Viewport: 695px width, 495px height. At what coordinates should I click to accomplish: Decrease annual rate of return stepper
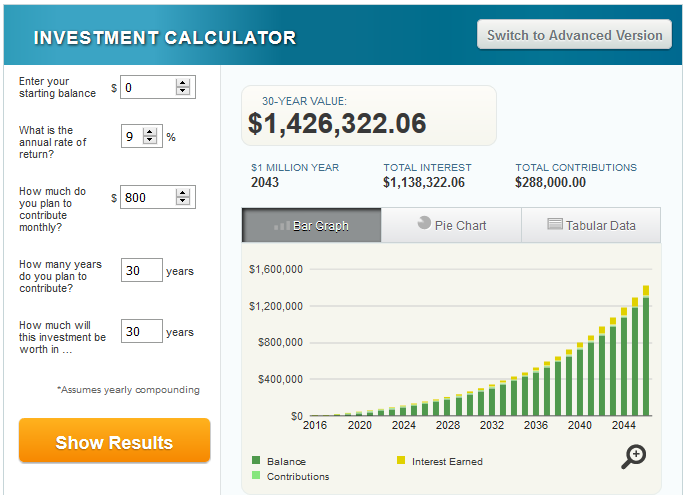150,141
